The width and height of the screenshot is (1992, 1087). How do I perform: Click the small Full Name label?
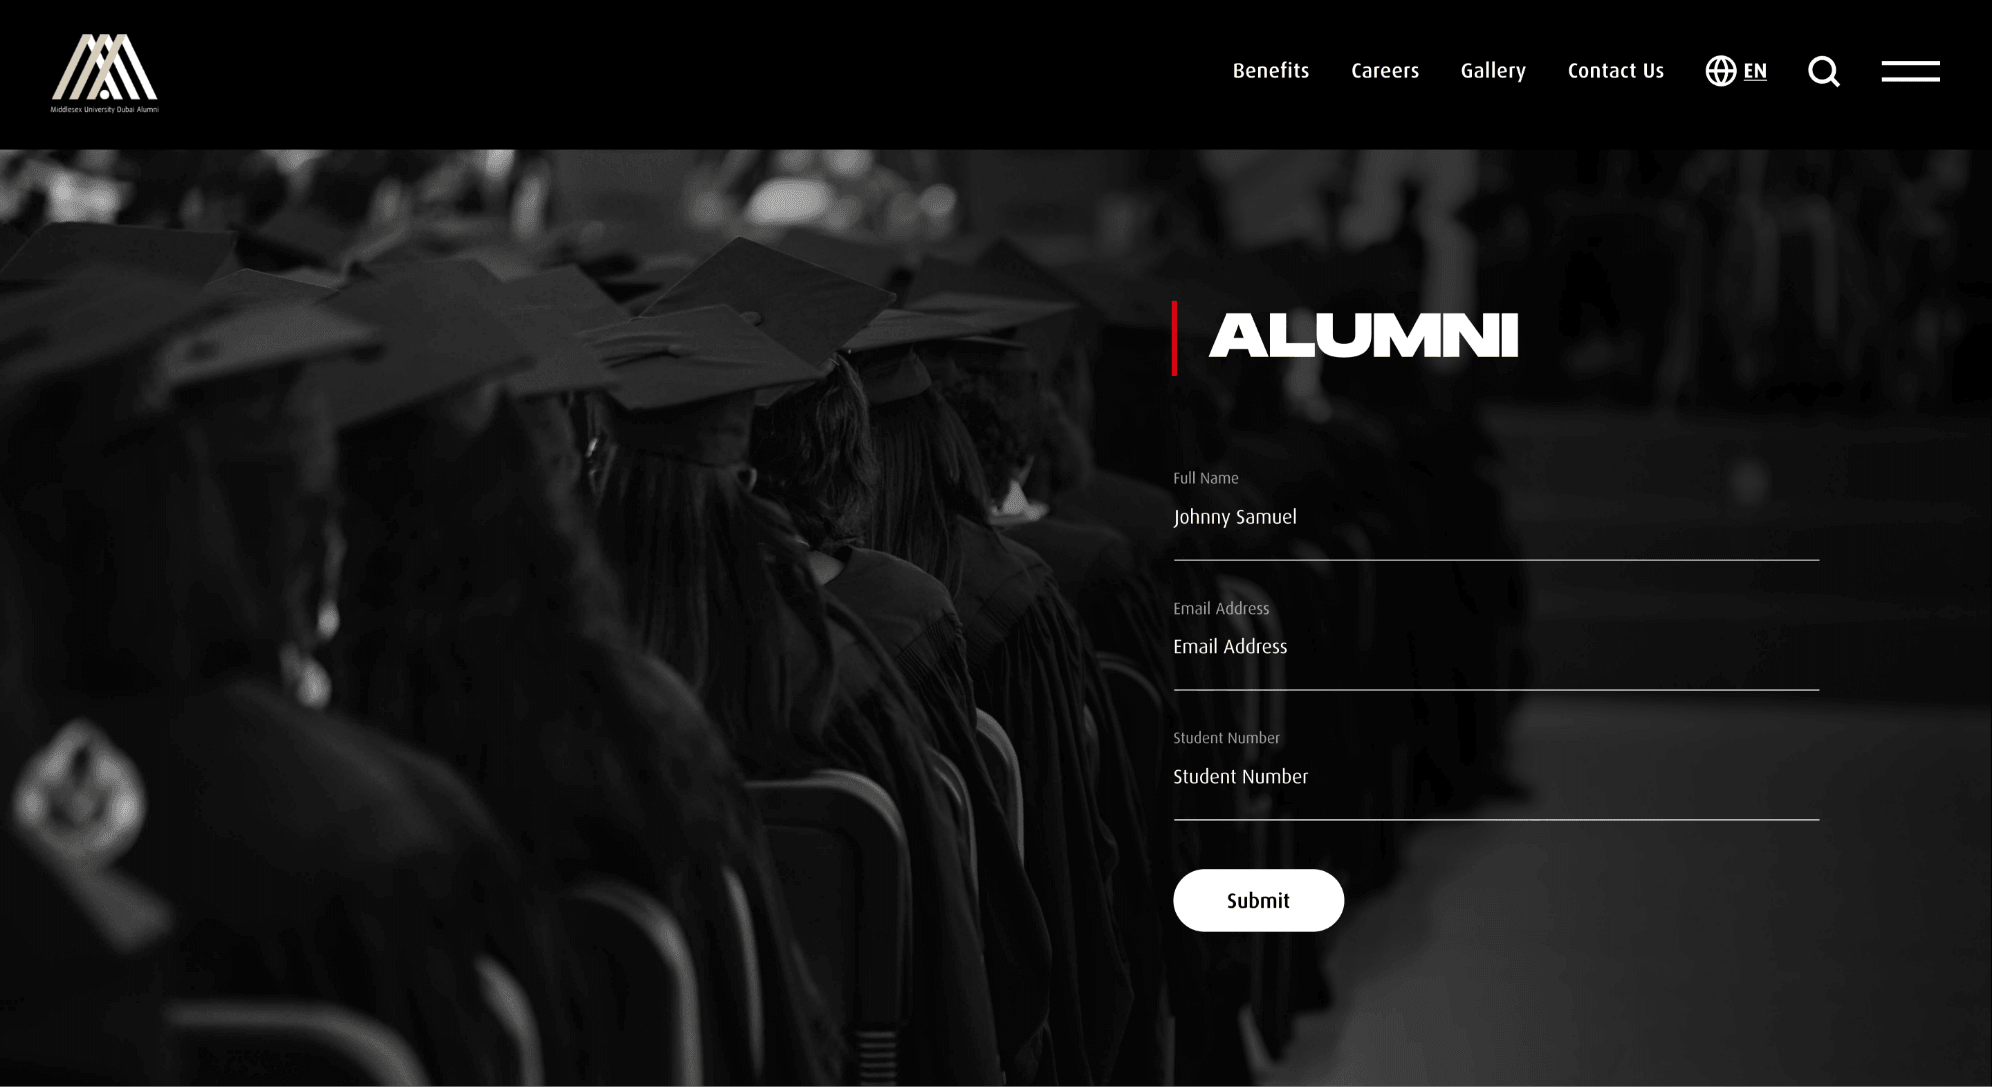point(1205,478)
